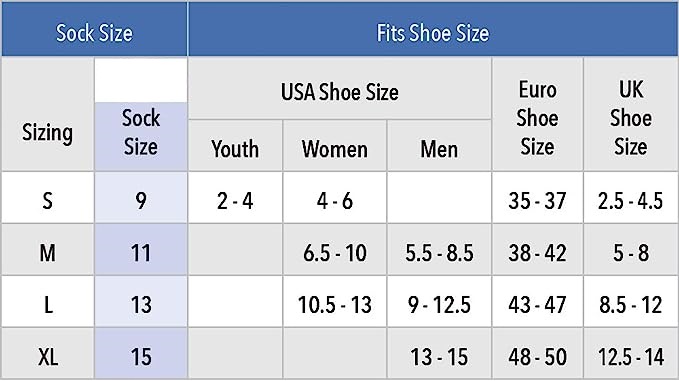Click sock size 13 cell
This screenshot has width=679, height=381.
pos(141,305)
